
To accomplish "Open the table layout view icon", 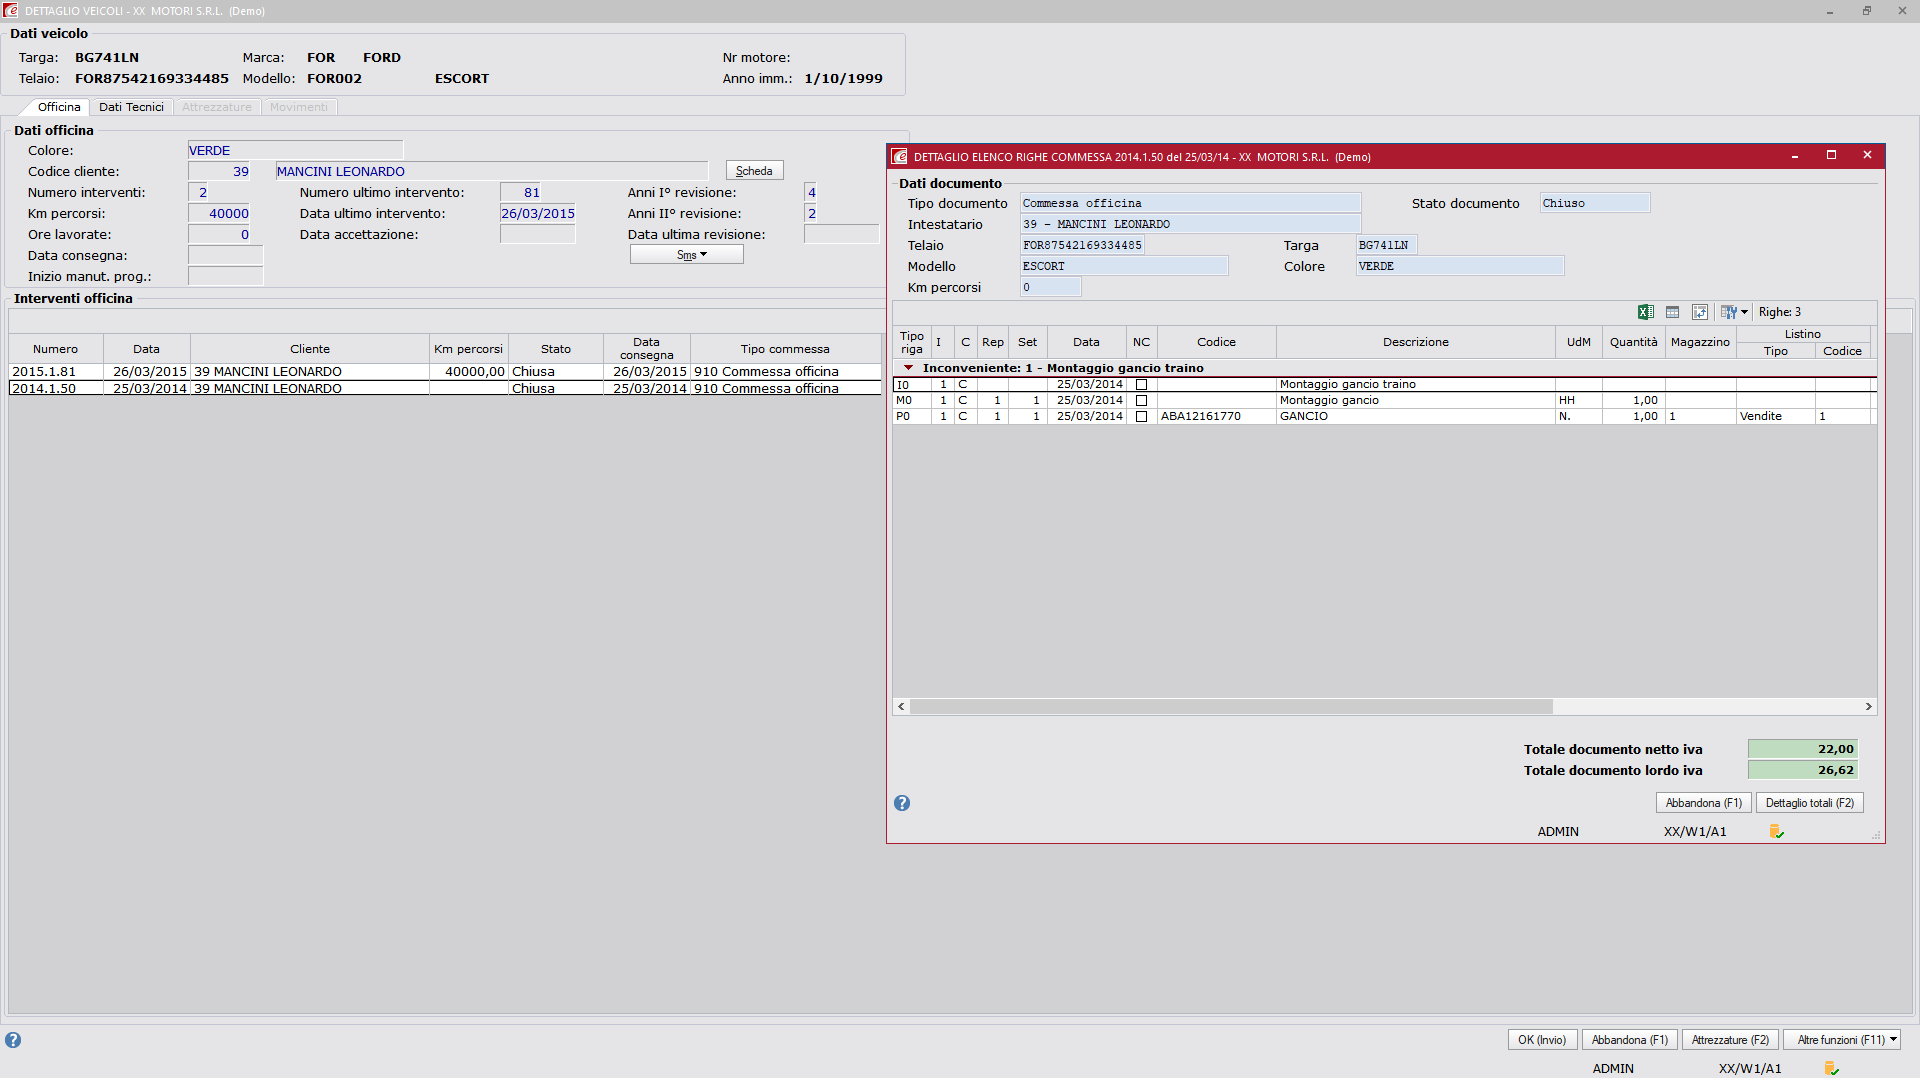I will [1672, 312].
